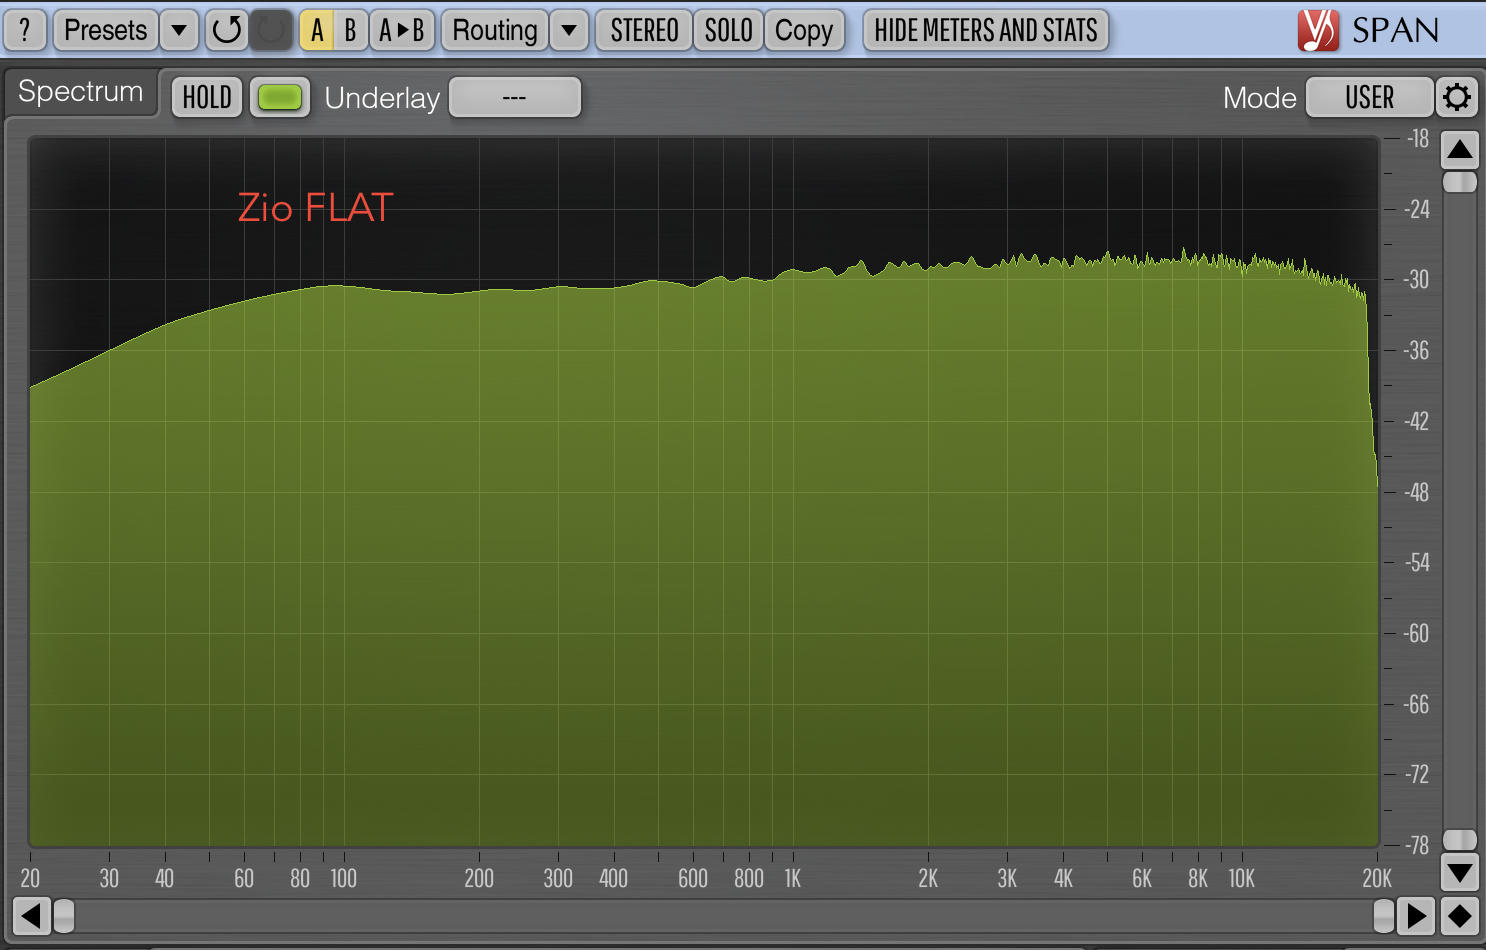Open spectrum mode settings gear
The width and height of the screenshot is (1486, 950).
(1457, 97)
